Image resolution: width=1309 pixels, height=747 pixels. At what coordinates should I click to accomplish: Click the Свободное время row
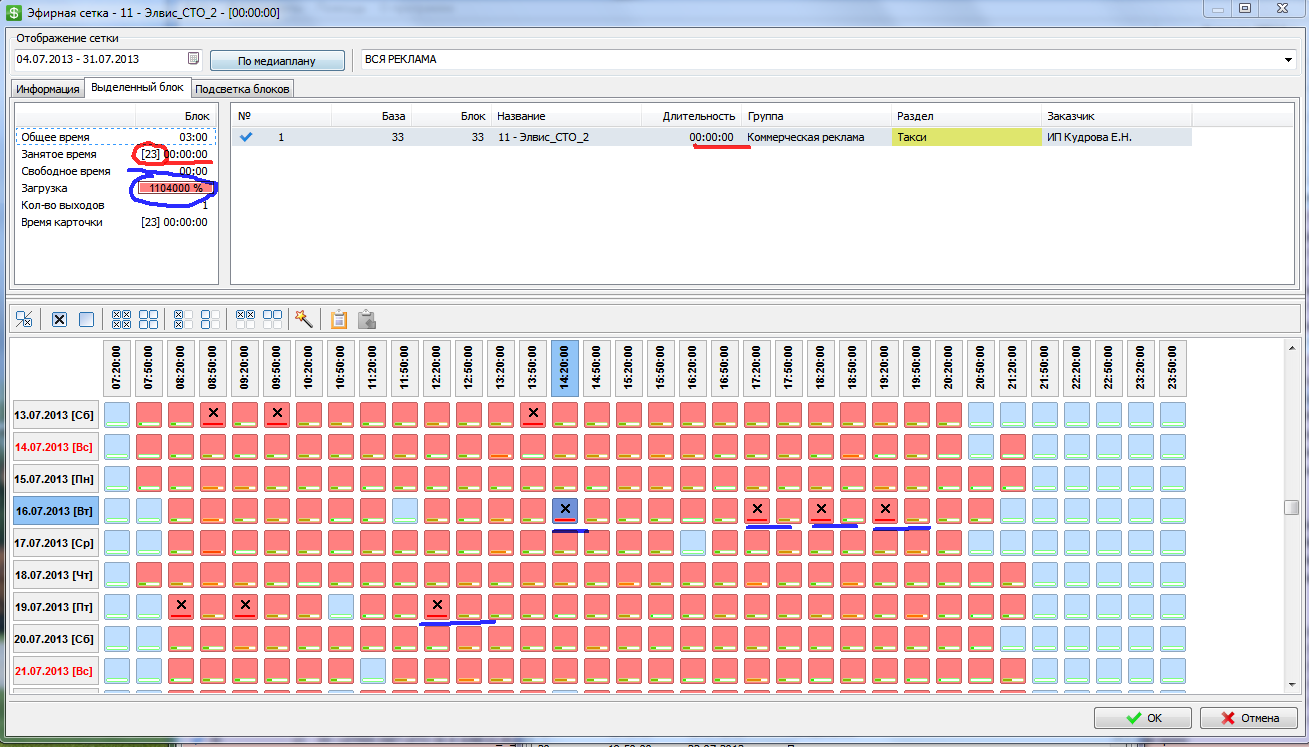coord(115,171)
